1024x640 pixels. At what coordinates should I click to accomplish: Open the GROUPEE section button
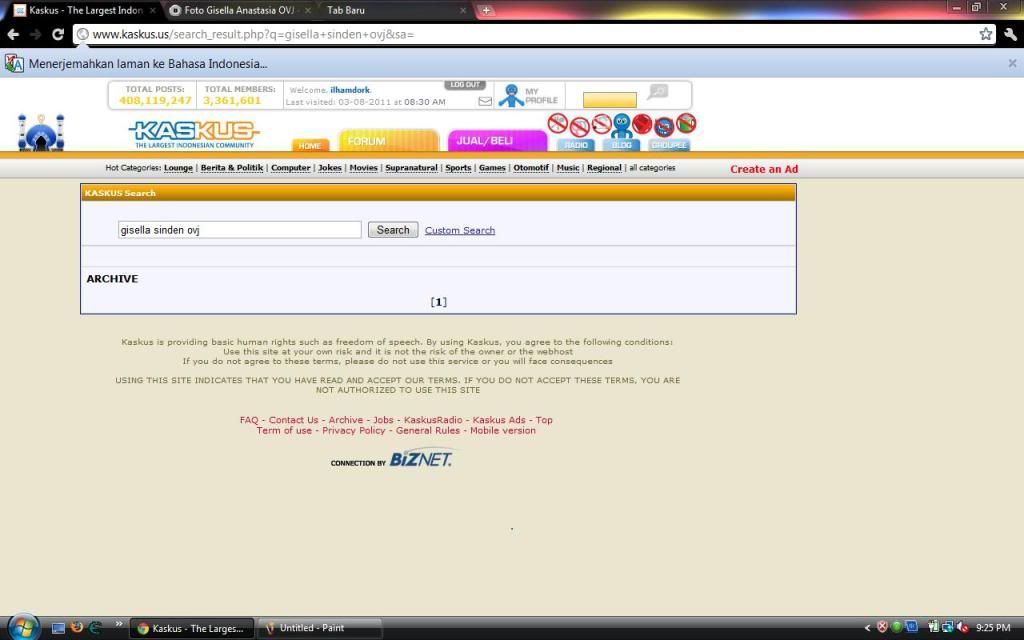coord(669,145)
